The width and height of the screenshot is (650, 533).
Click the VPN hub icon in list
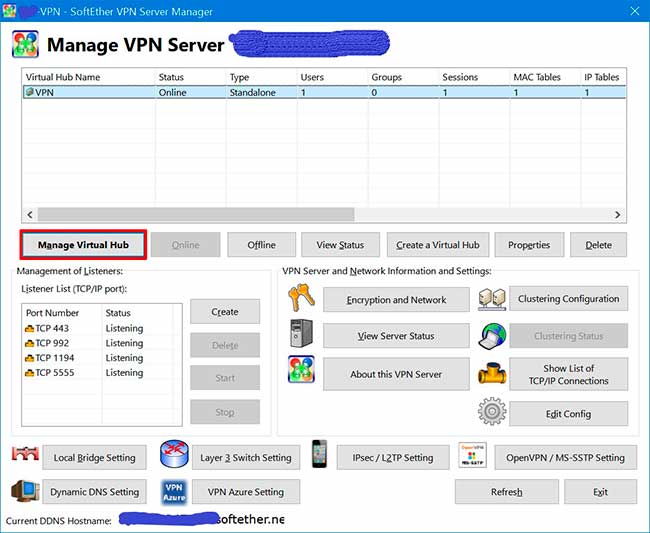(29, 92)
